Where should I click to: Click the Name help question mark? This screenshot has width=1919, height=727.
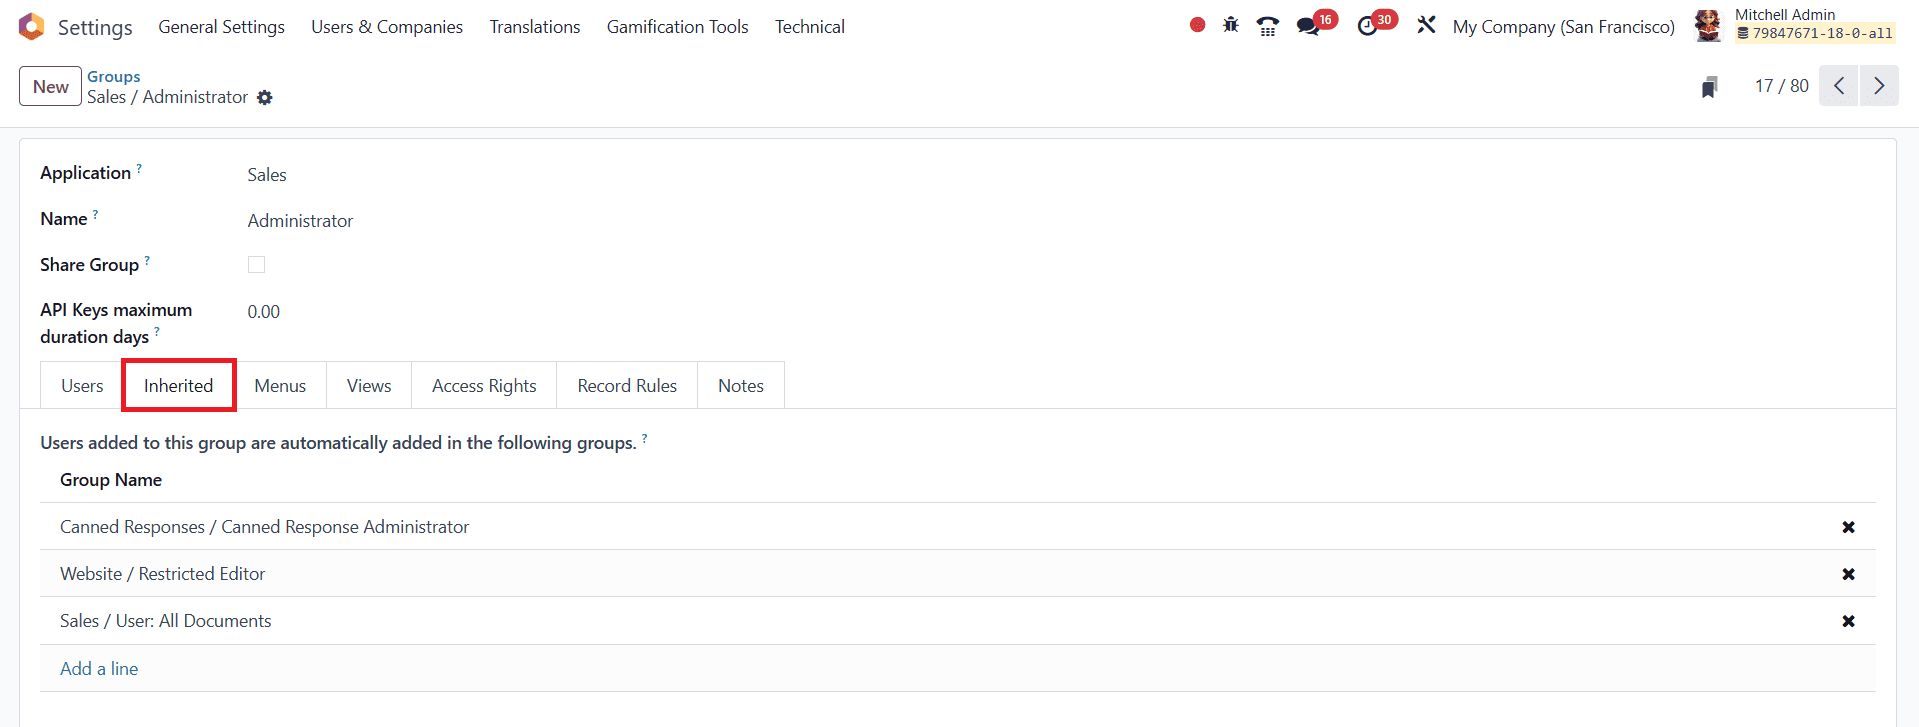[x=95, y=214]
